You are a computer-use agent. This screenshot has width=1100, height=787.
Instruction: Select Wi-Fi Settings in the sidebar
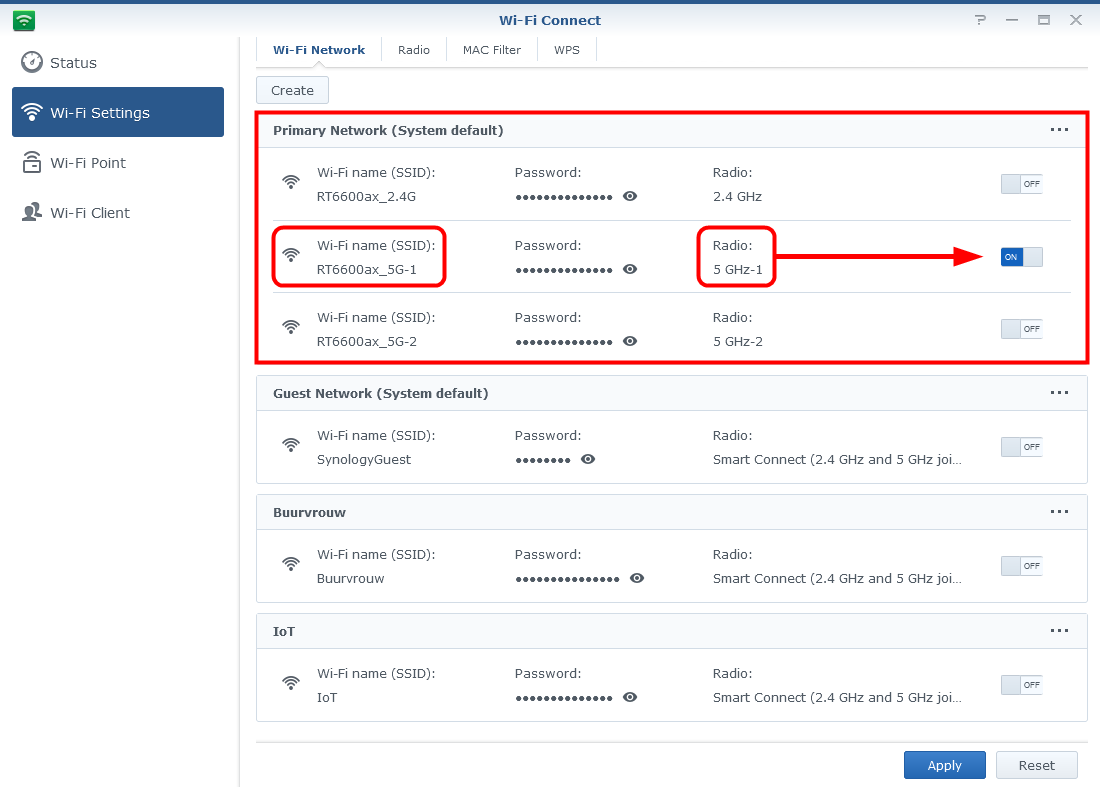point(118,112)
